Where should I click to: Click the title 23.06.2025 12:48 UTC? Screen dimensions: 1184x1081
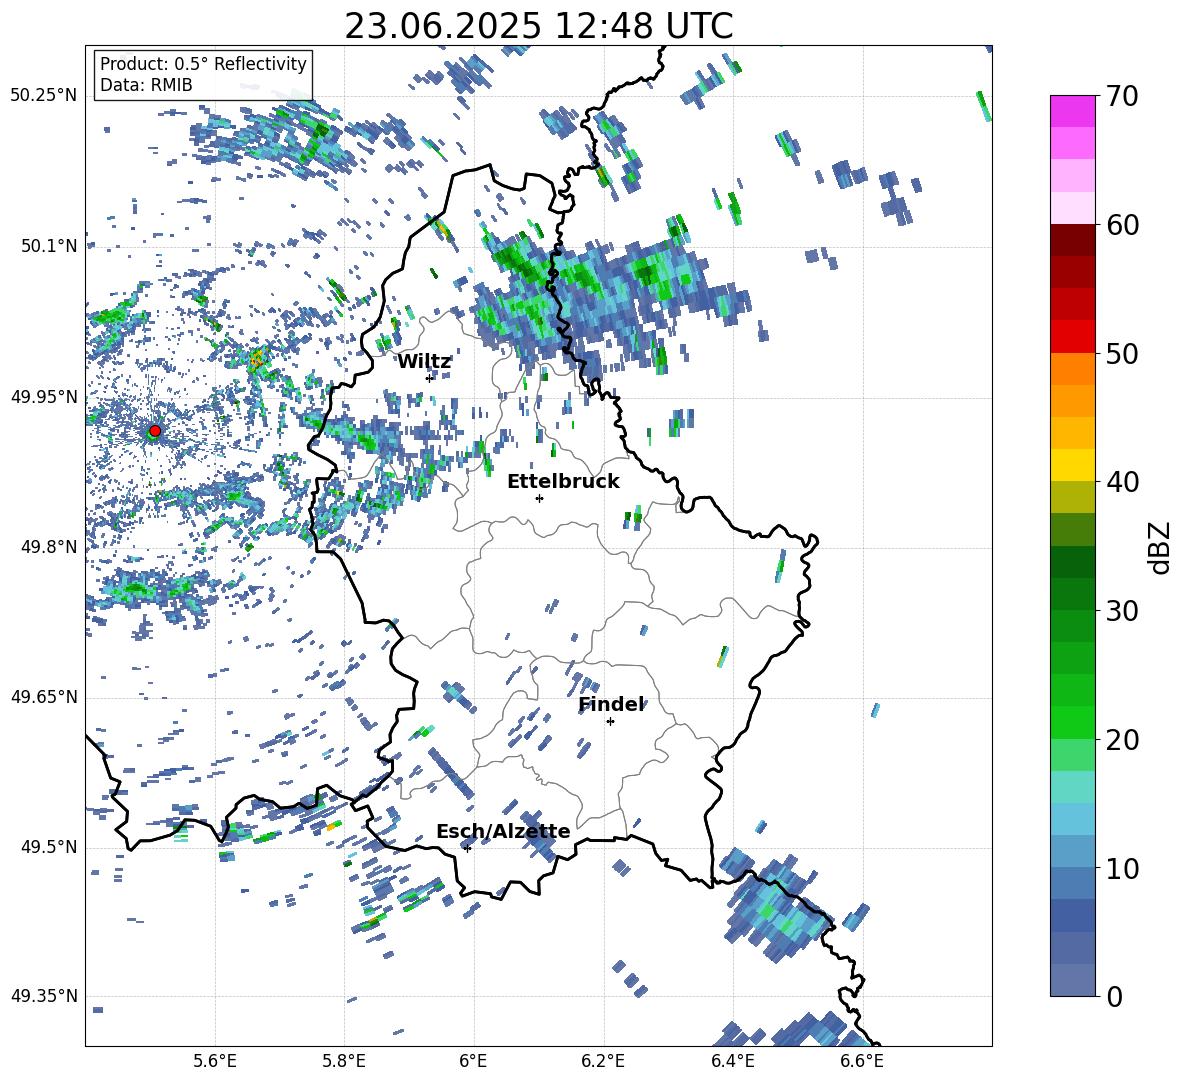click(539, 26)
